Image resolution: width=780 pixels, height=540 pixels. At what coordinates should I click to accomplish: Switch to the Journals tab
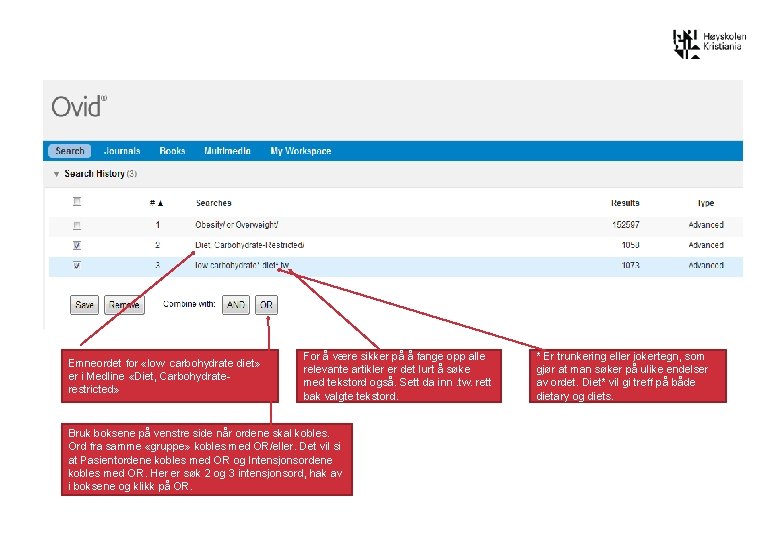coord(122,151)
